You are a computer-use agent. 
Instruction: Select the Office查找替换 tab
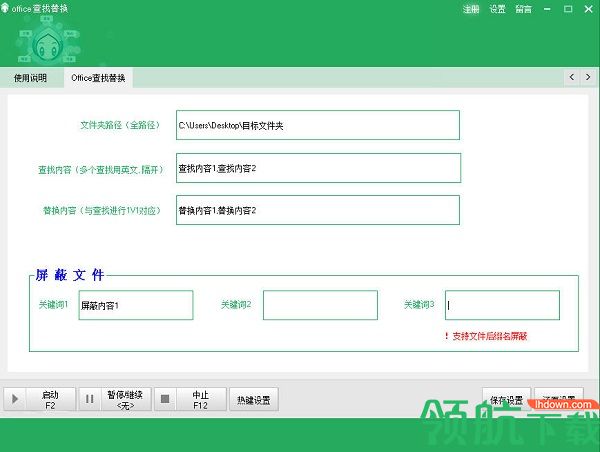(x=98, y=78)
